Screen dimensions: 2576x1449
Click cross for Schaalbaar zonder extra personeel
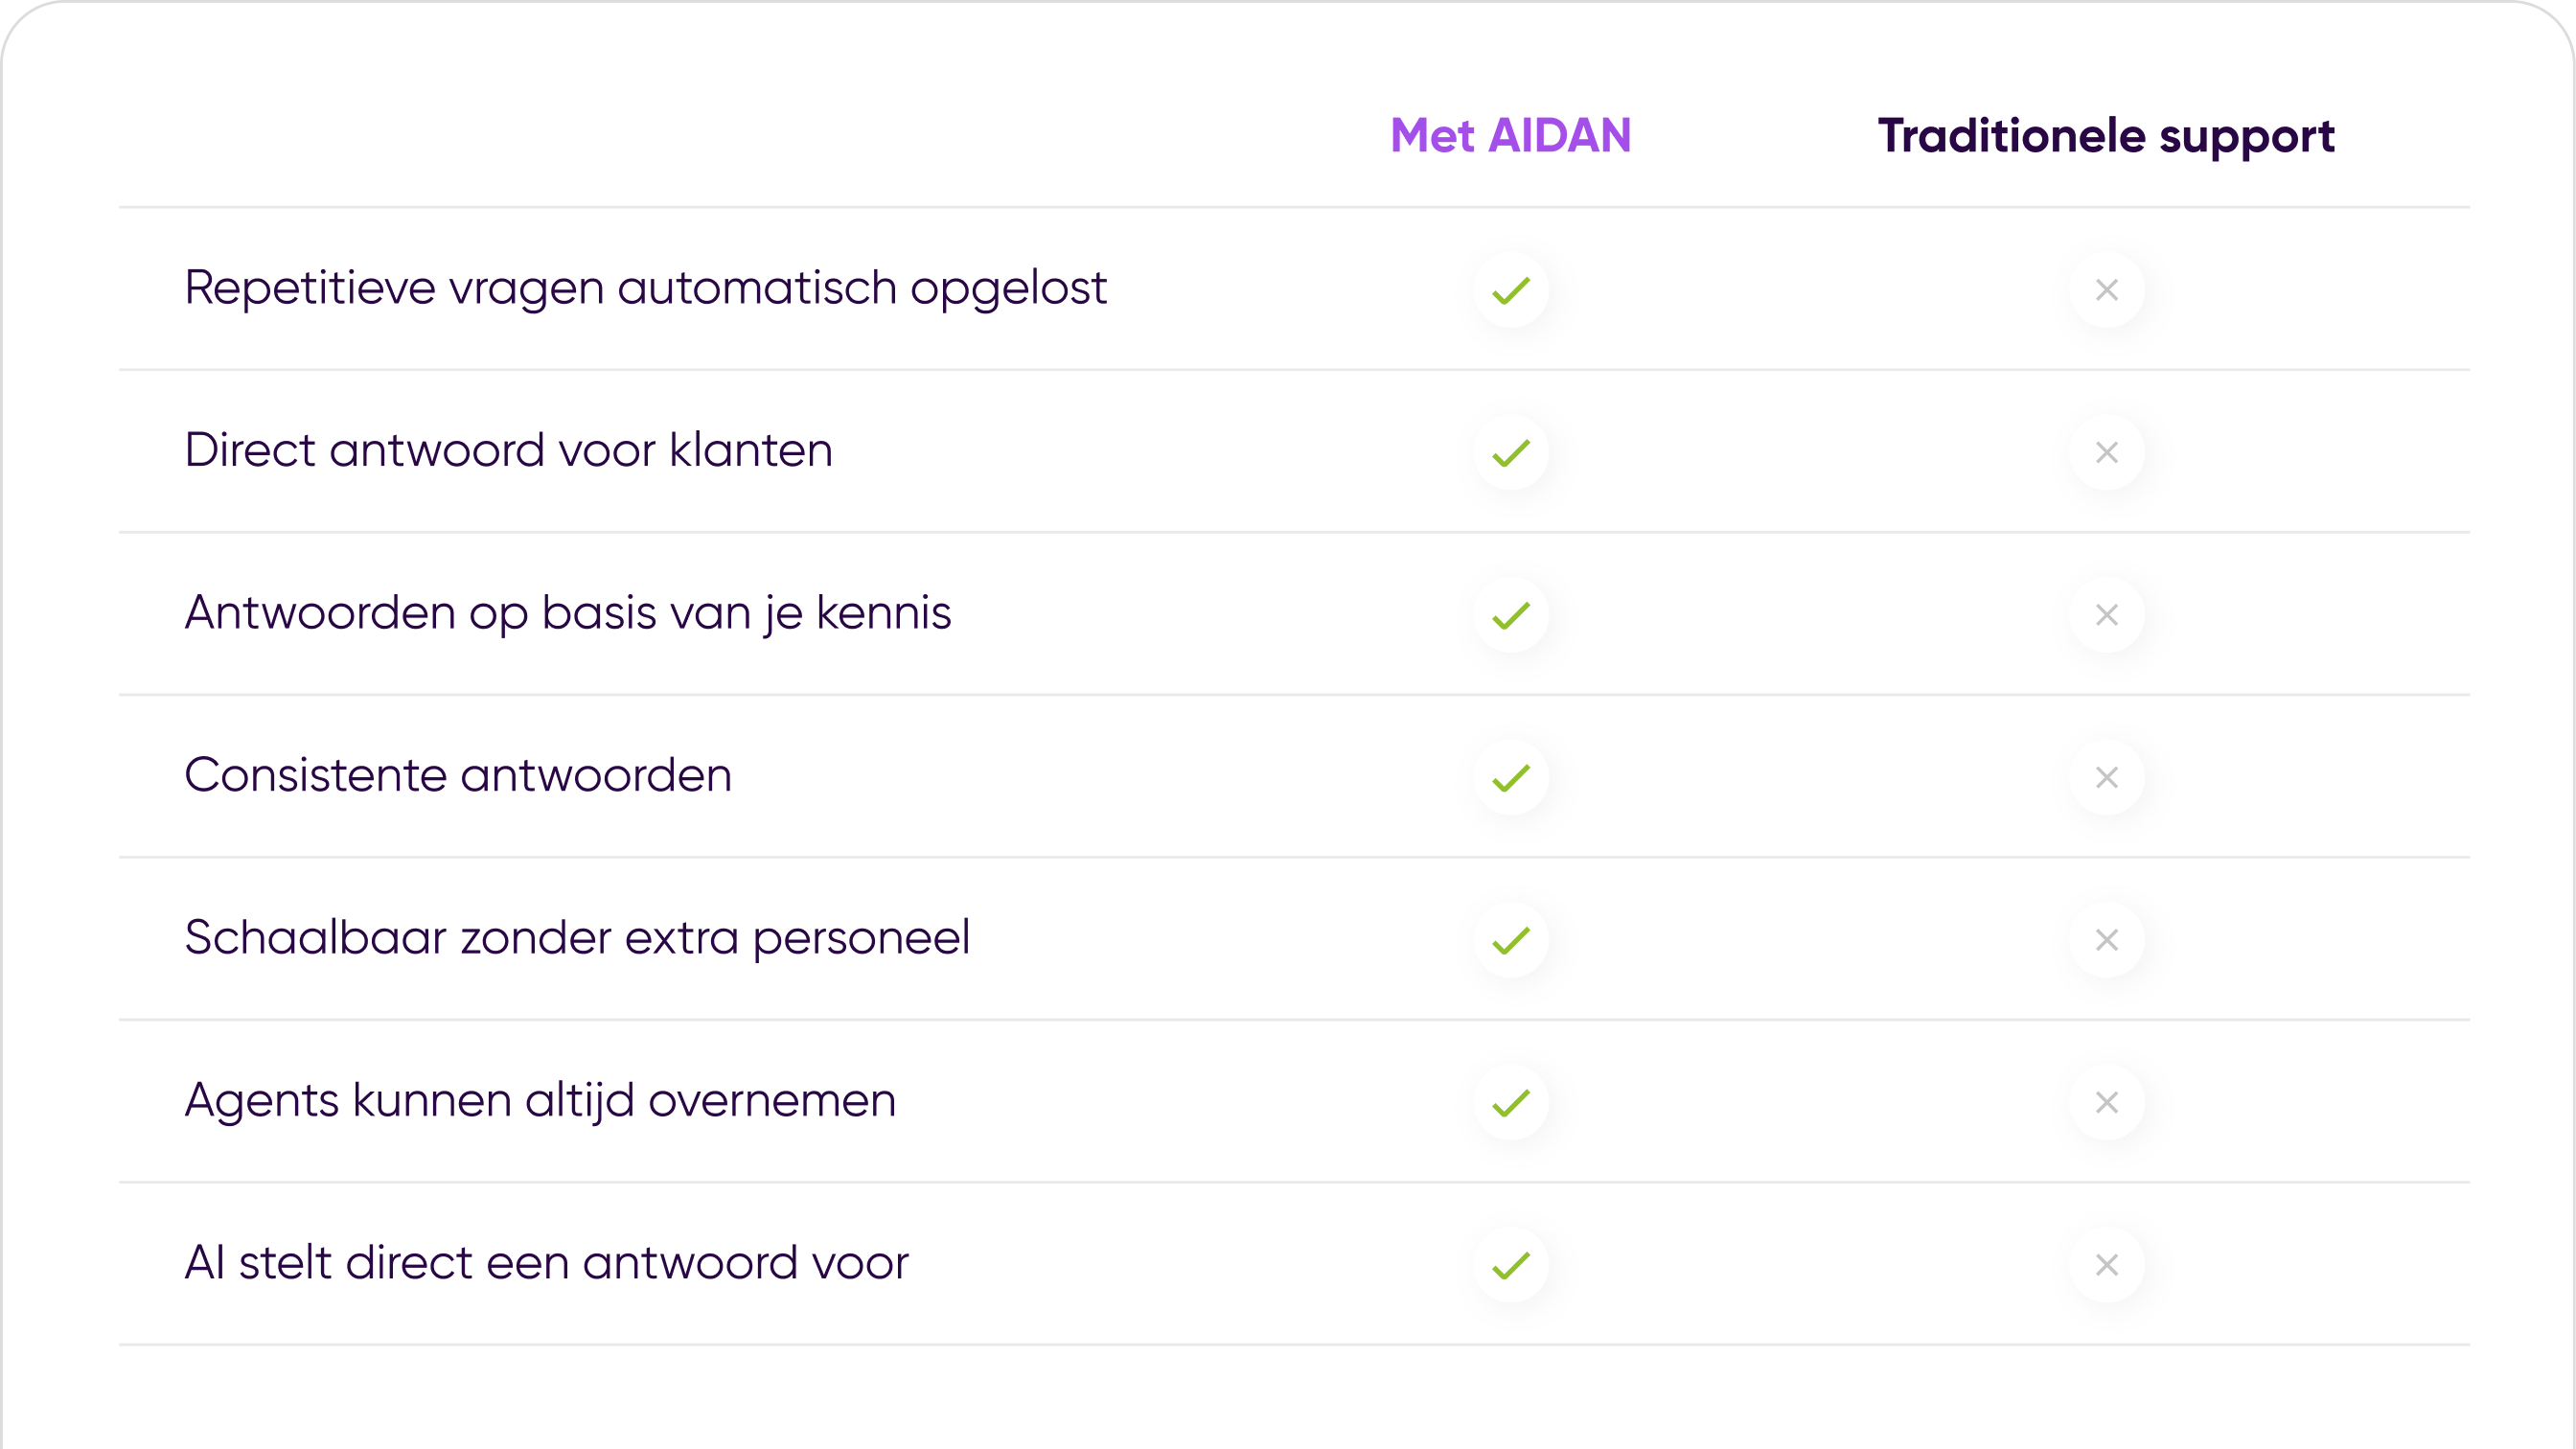2107,940
